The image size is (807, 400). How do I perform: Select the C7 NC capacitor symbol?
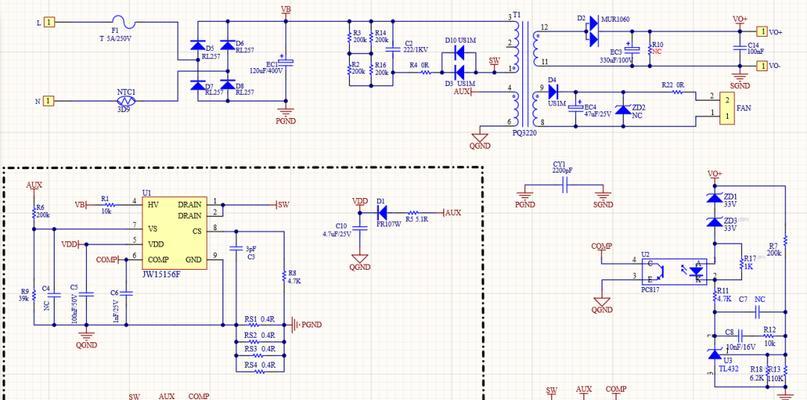tap(758, 311)
